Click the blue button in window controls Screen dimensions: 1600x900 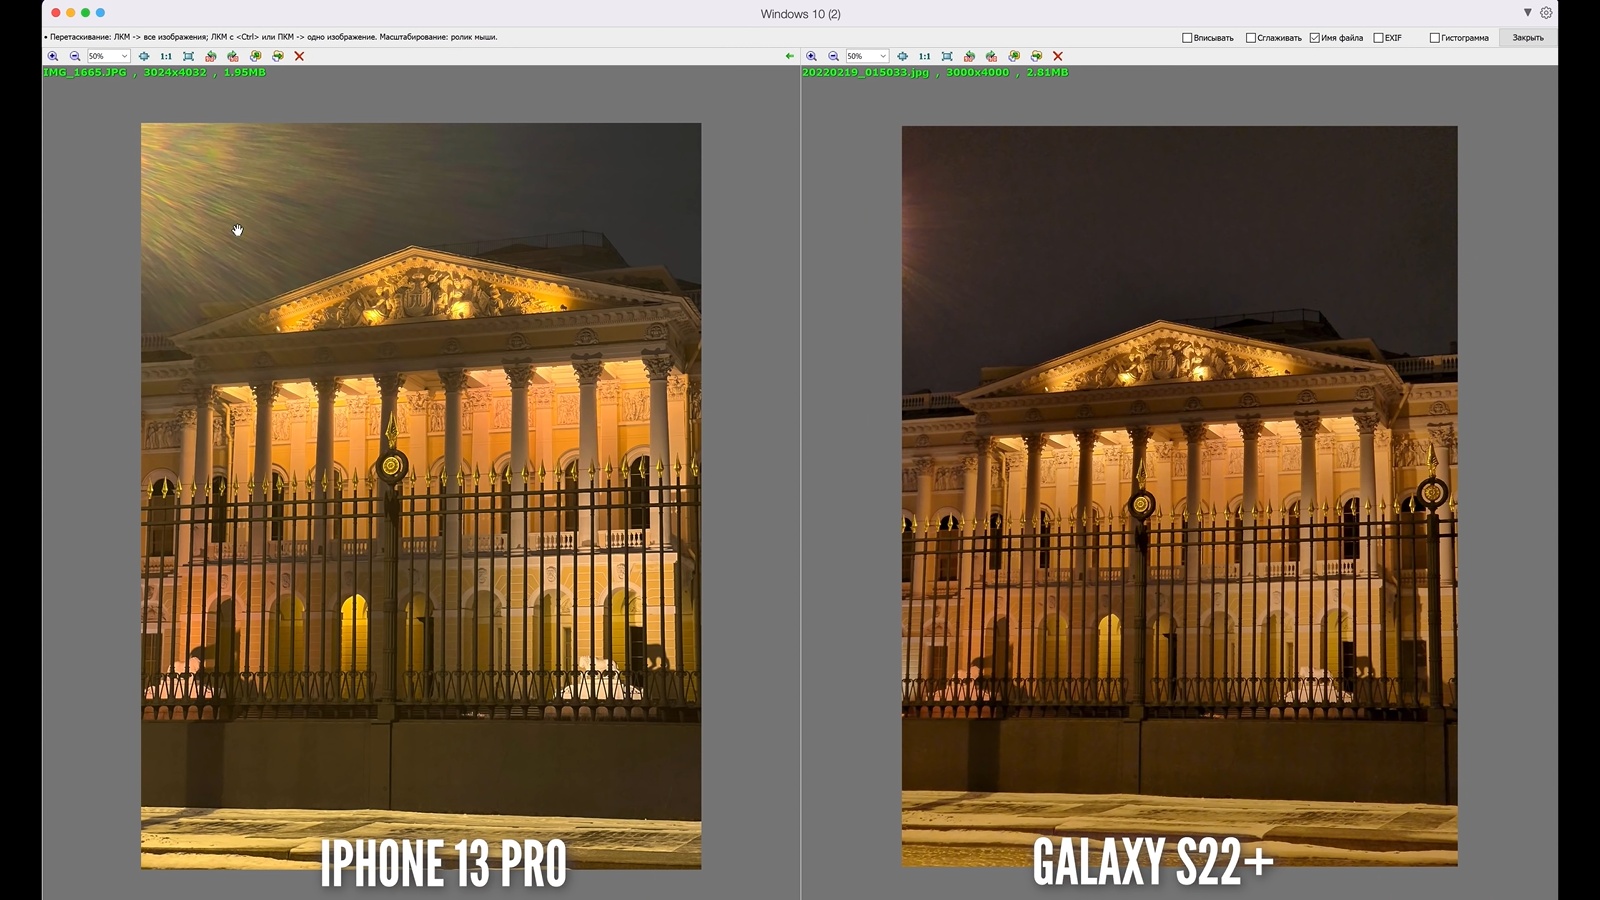coord(100,13)
